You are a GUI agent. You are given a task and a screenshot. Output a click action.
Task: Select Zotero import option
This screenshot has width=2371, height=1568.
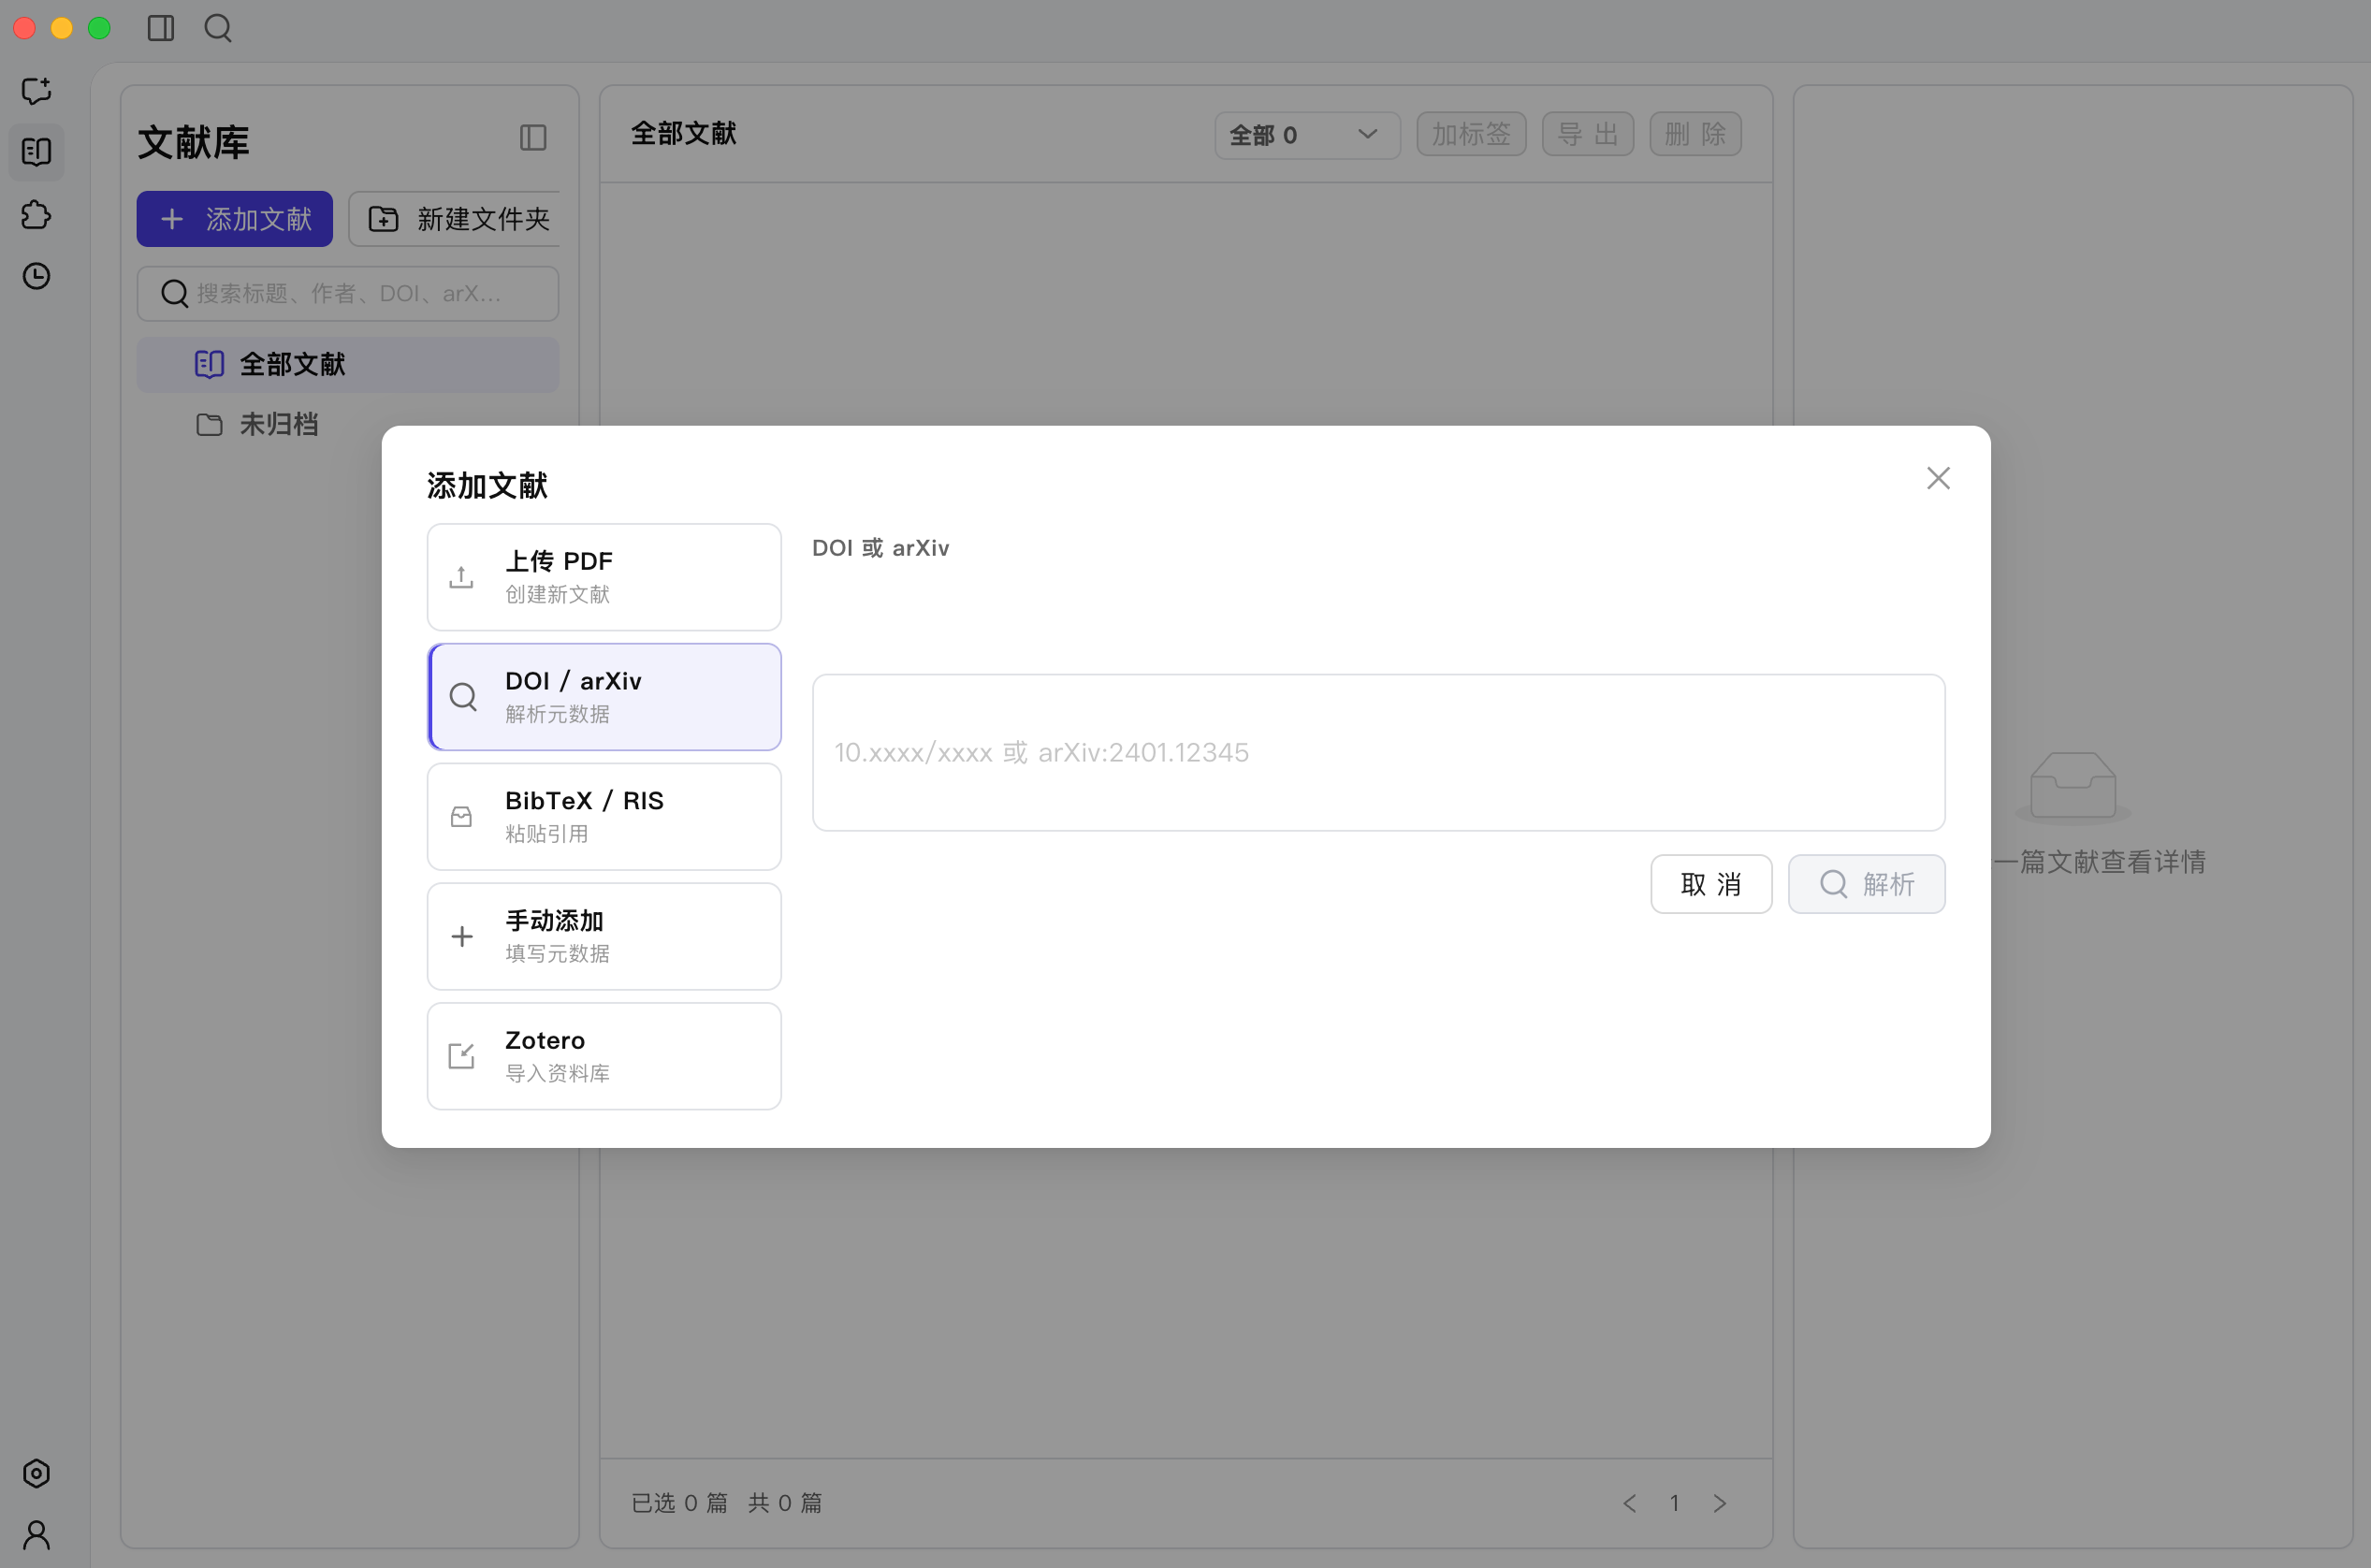coord(604,1056)
